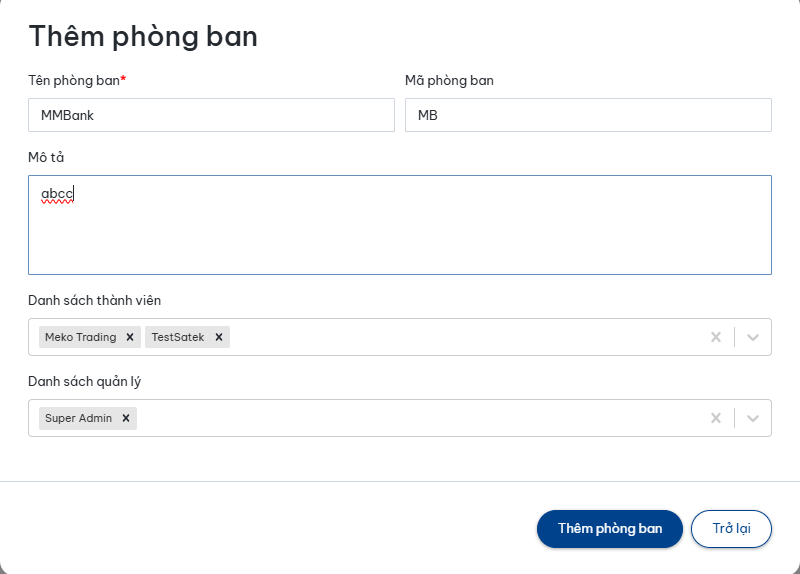Click the Mã phòng ban field containing MB
800x574 pixels.
tap(588, 115)
